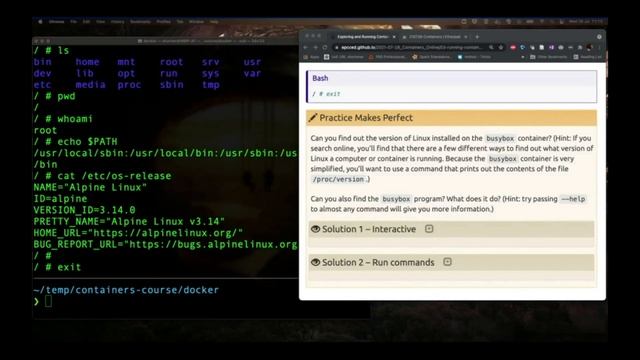Image resolution: width=640 pixels, height=360 pixels.
Task: Click the 'proc' directory in ls output
Action: (x=129, y=84)
